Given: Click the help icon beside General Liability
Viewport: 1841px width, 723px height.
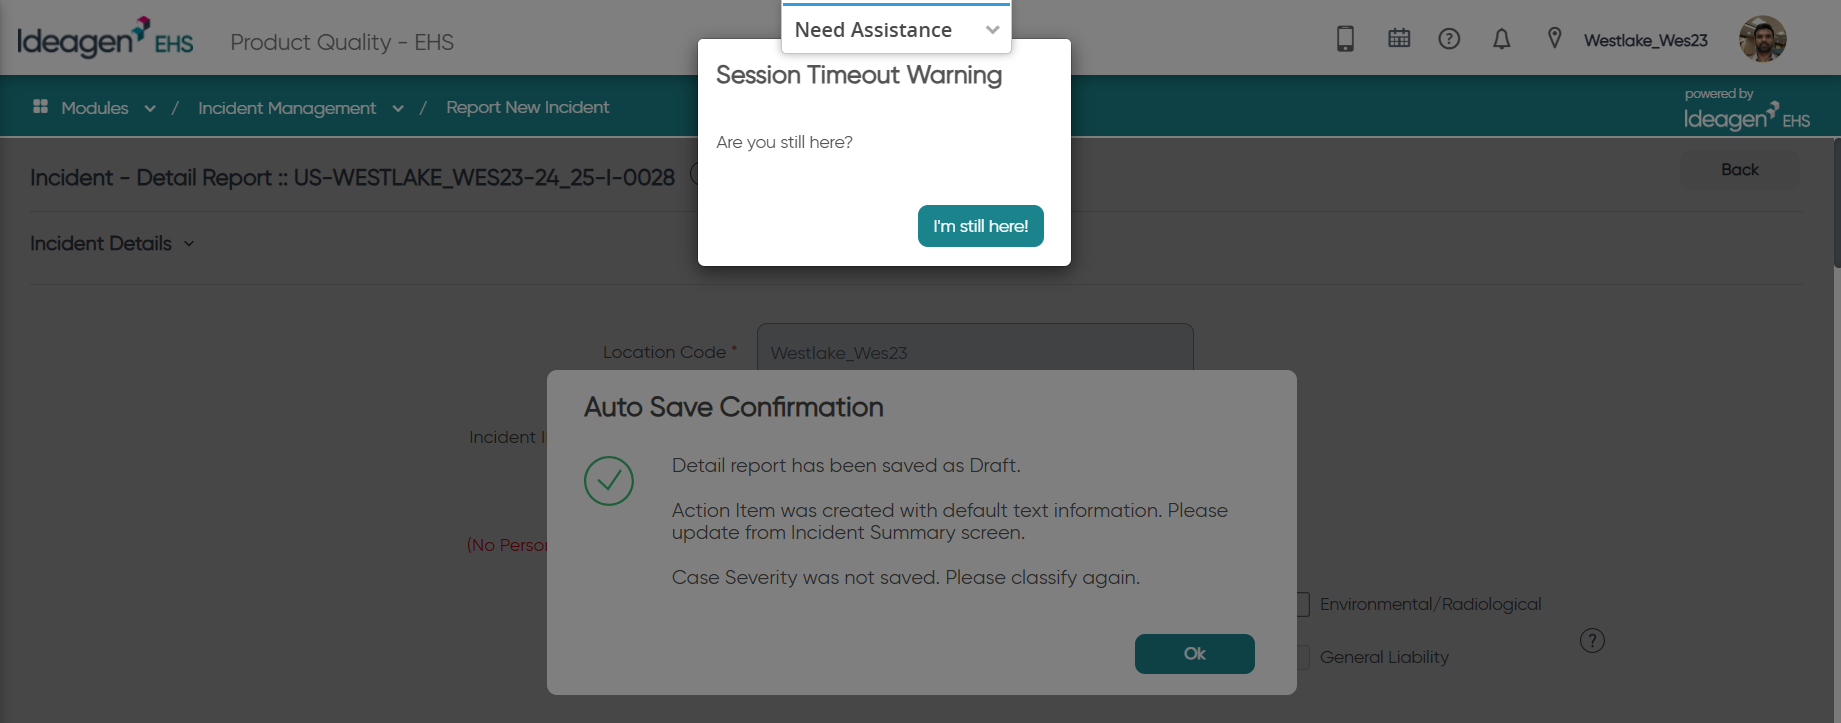Looking at the screenshot, I should click(x=1592, y=641).
